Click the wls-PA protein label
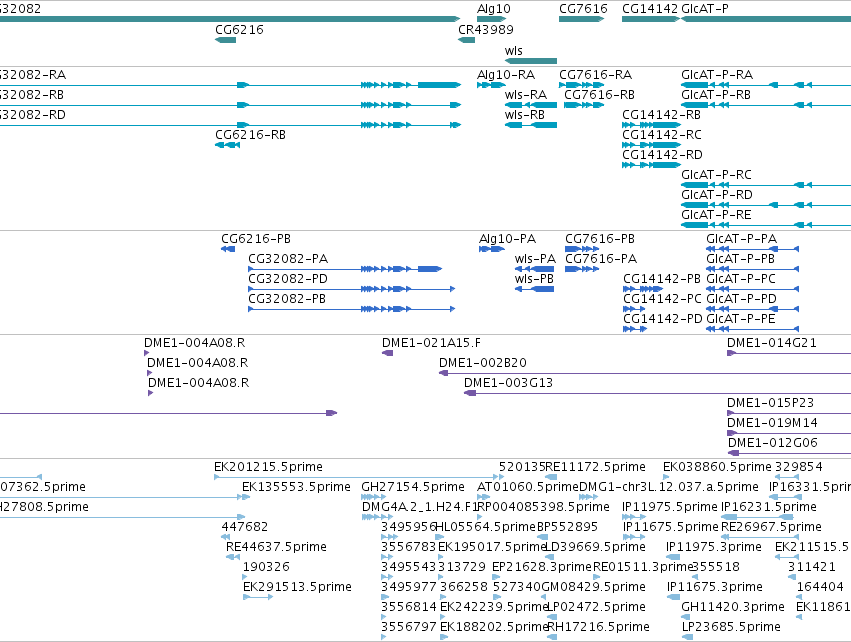Viewport: 851px width, 642px height. click(x=535, y=259)
